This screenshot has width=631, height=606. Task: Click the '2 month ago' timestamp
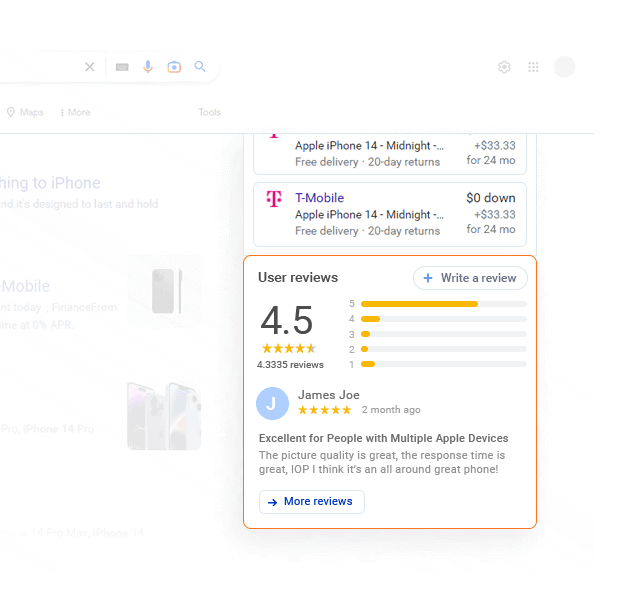click(391, 410)
